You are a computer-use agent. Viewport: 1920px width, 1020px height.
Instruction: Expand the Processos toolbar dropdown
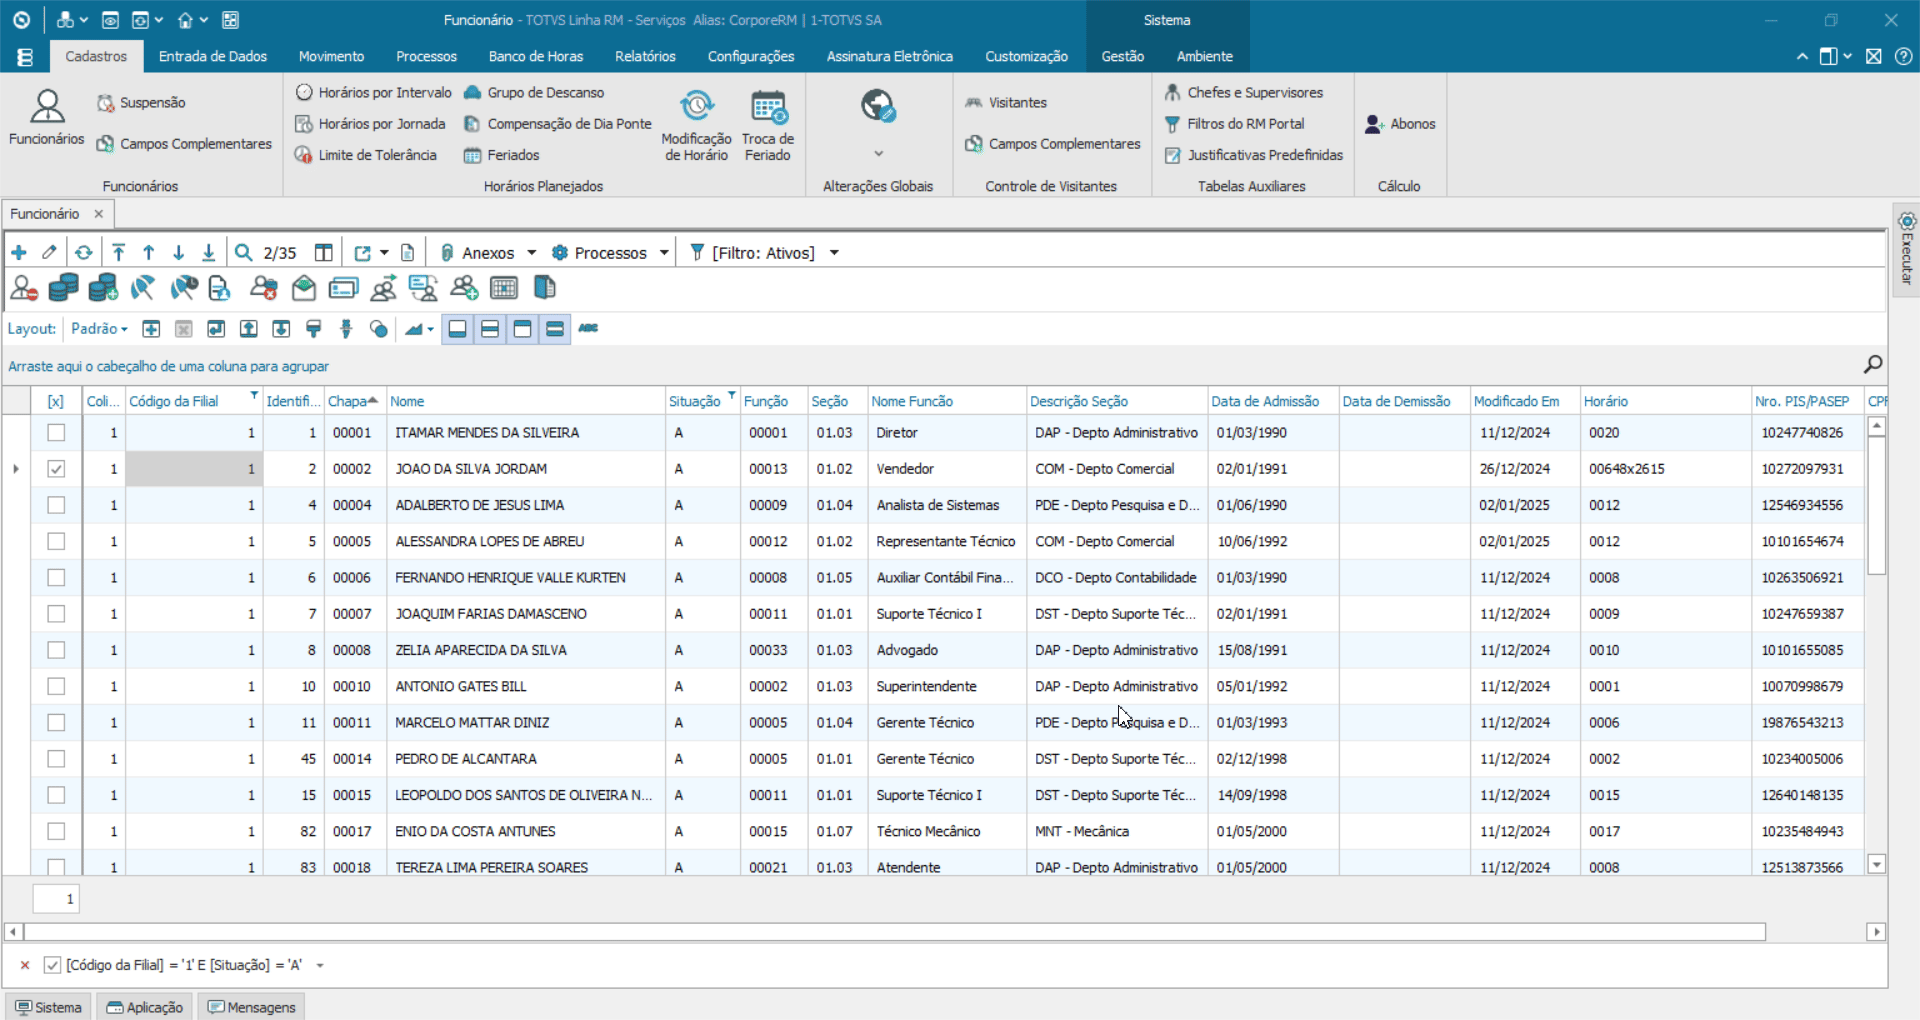click(664, 253)
